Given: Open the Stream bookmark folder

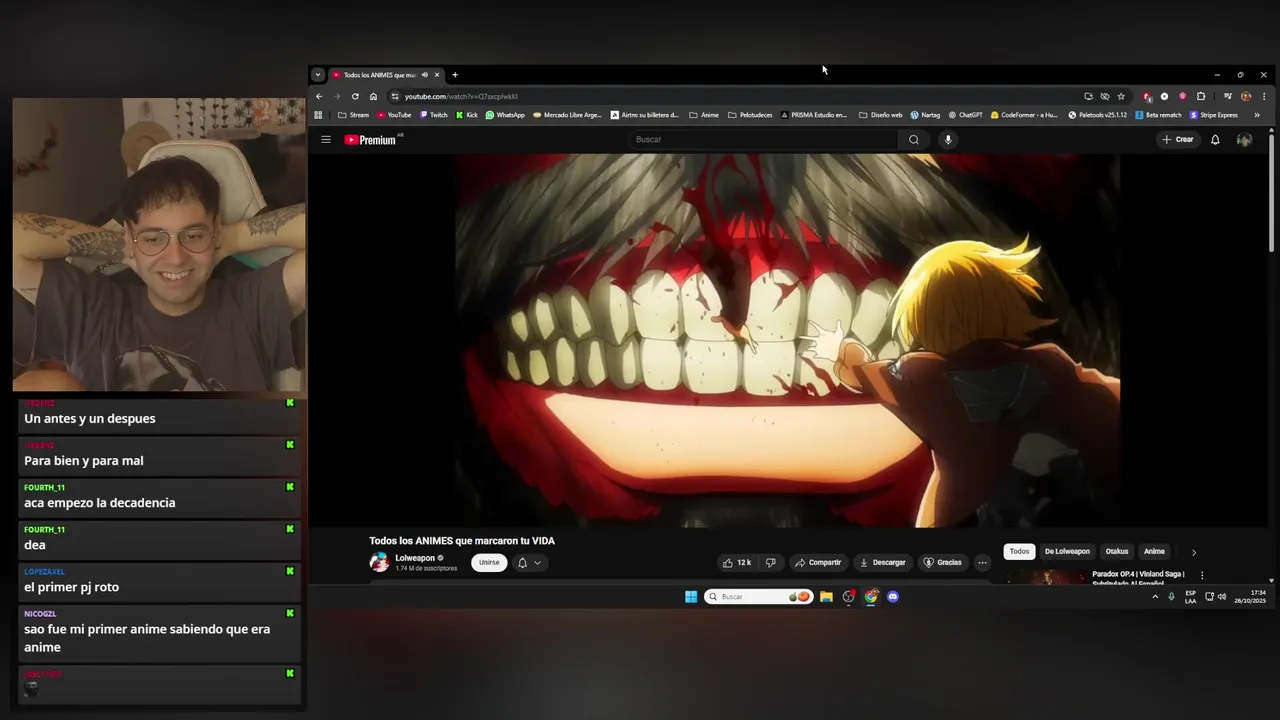Looking at the screenshot, I should (353, 115).
